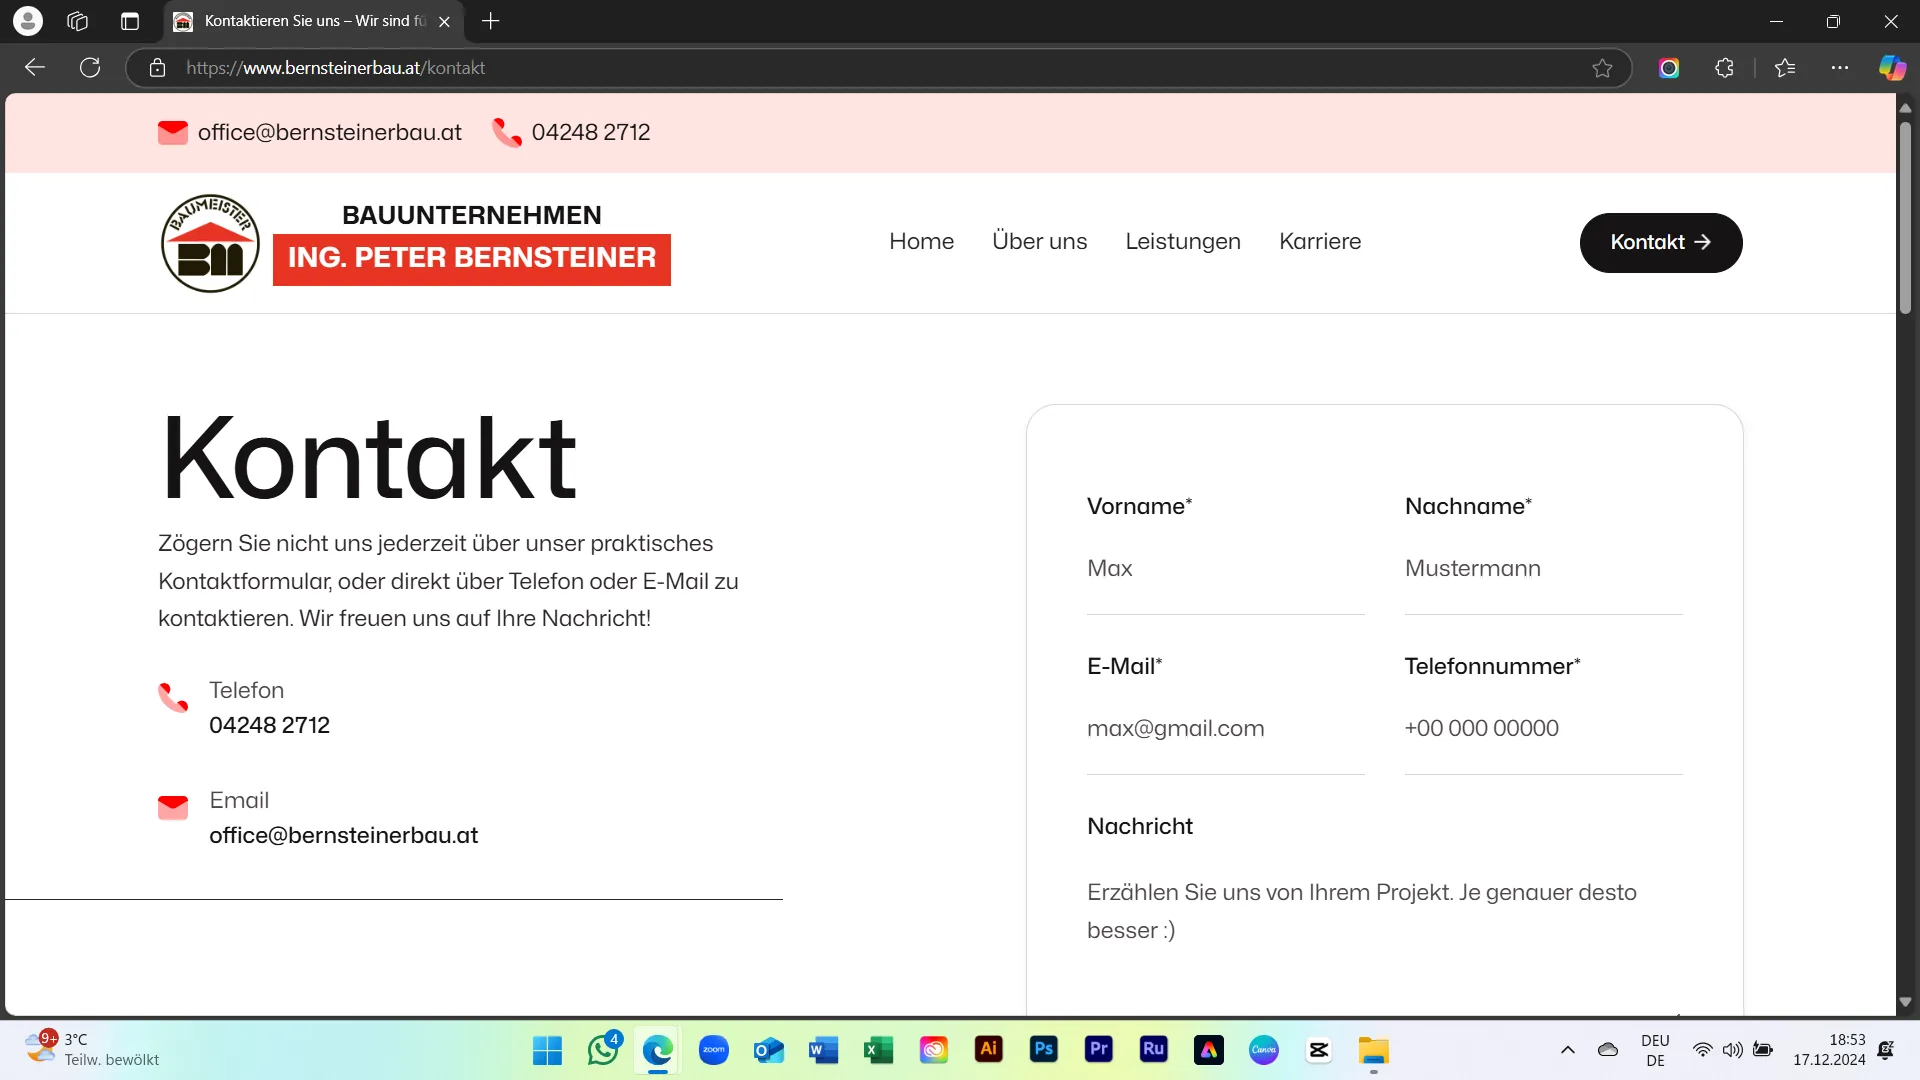Click email address under Email heading
This screenshot has height=1080, width=1920.
click(x=343, y=835)
